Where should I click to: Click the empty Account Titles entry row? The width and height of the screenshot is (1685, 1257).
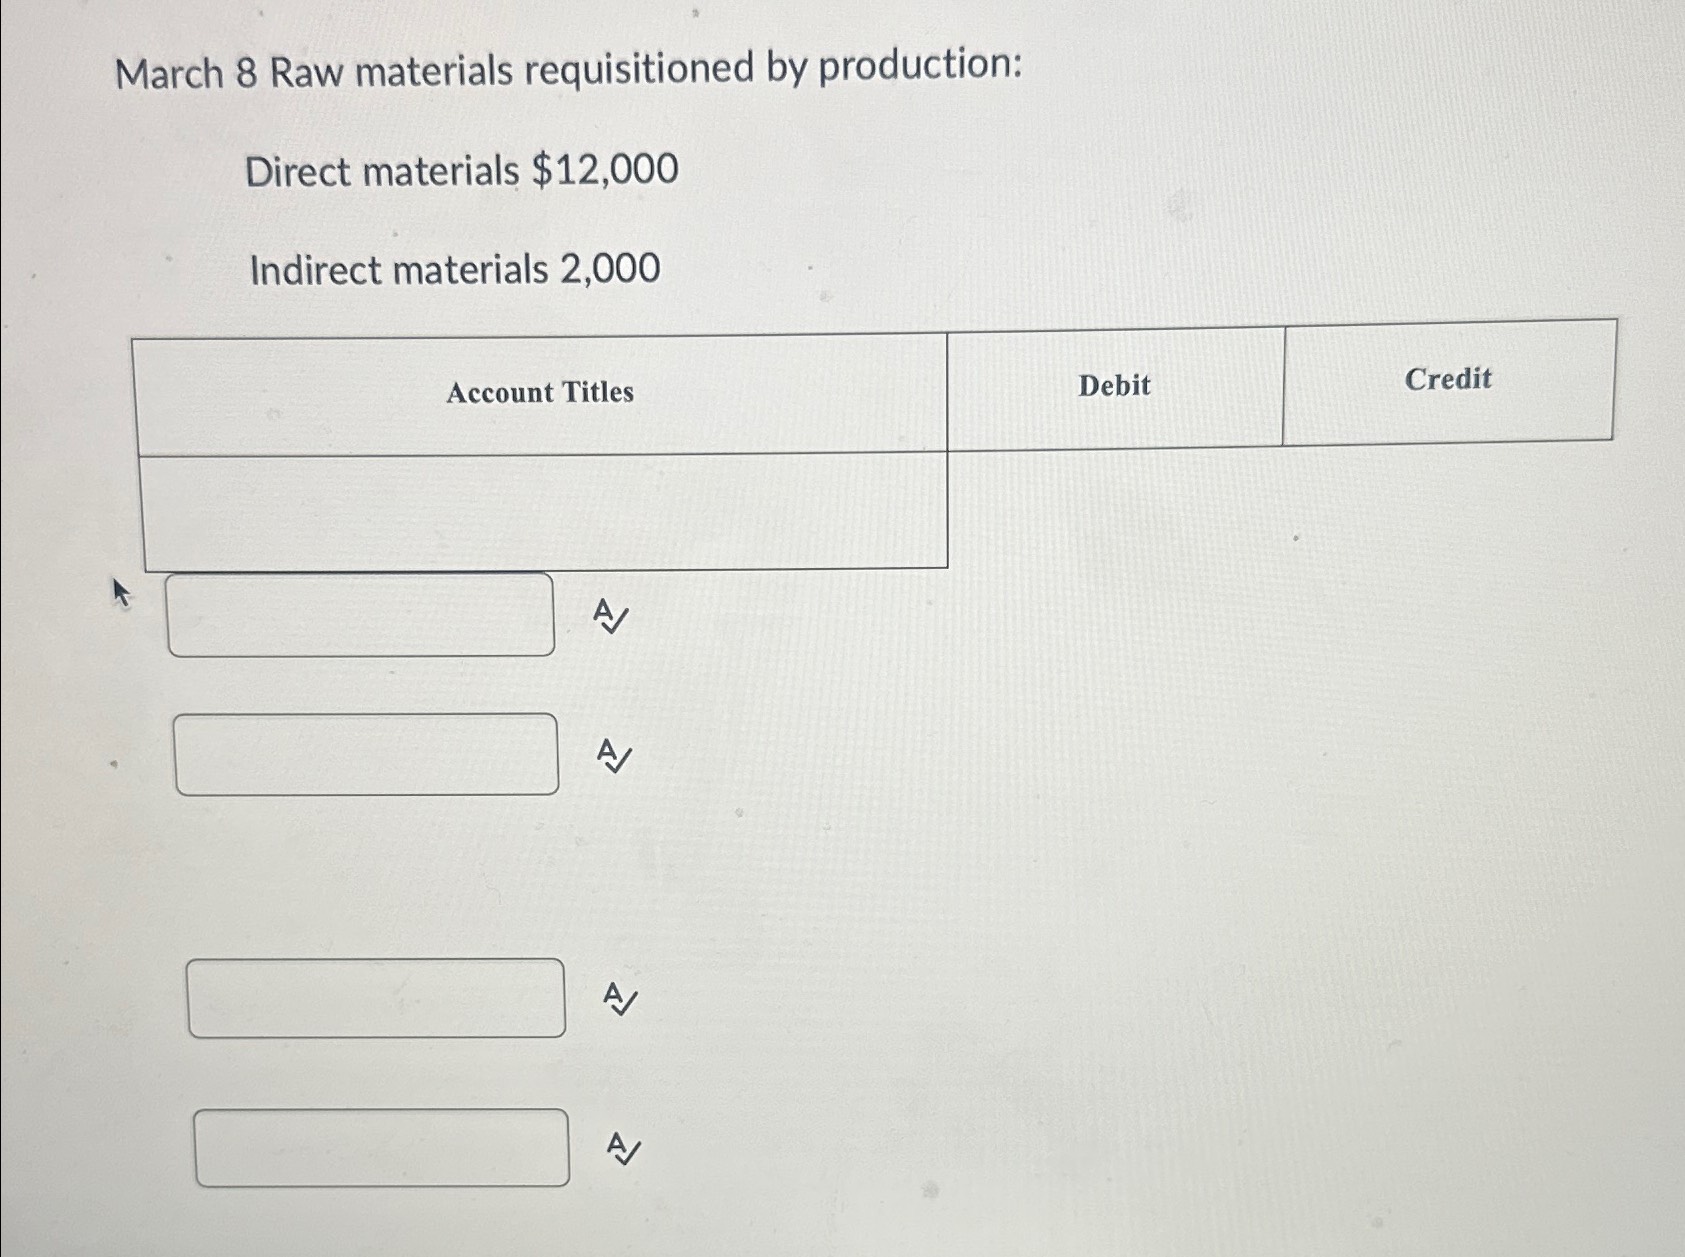540,508
